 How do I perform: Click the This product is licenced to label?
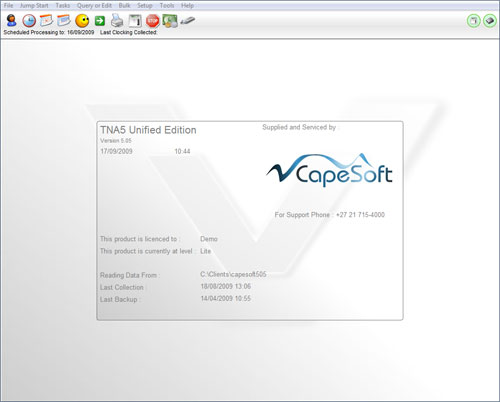(140, 239)
